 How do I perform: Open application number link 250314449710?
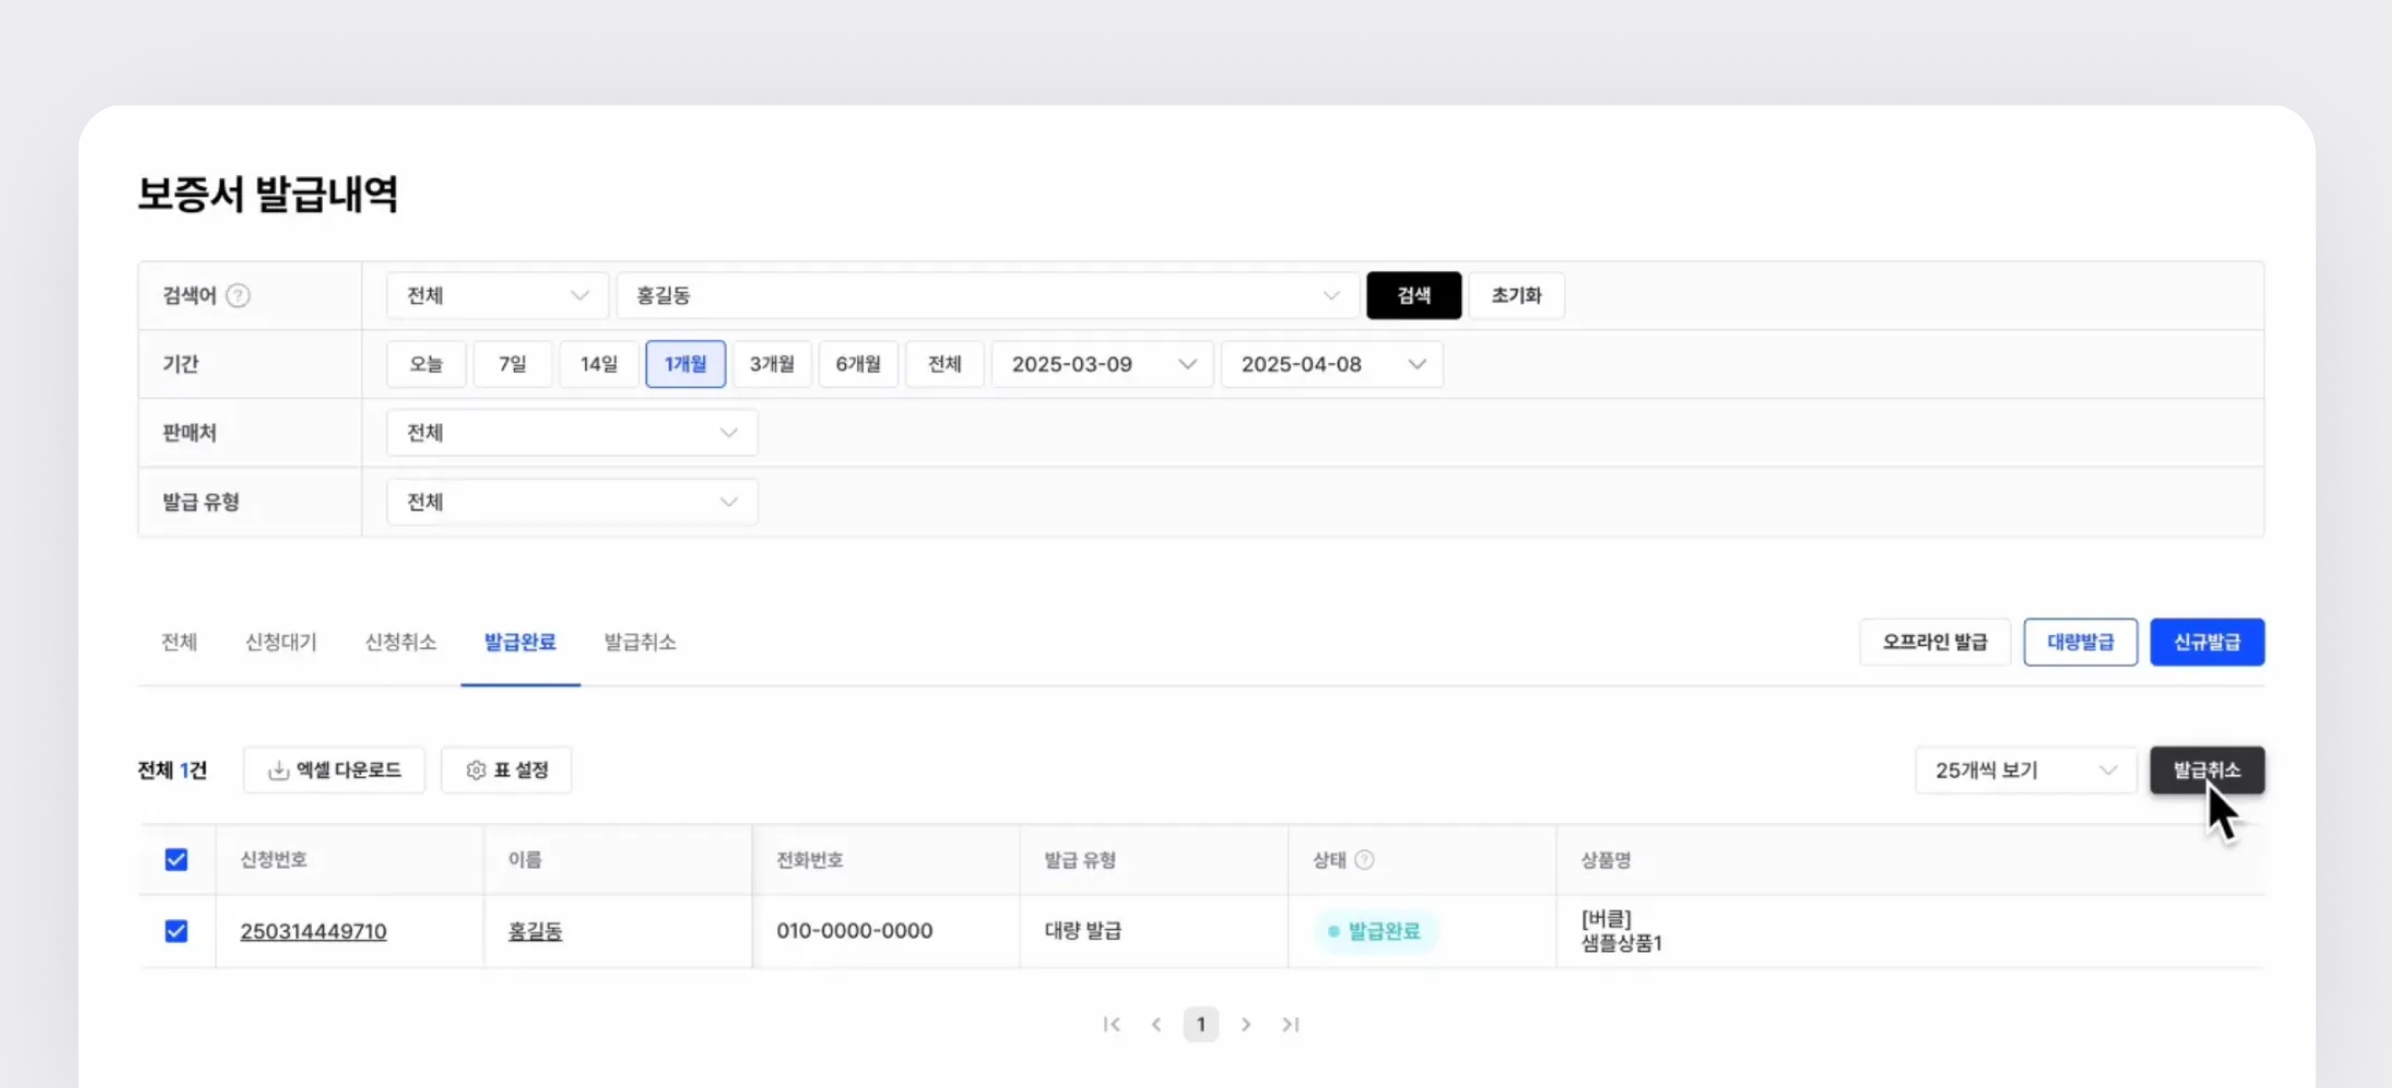click(x=313, y=931)
